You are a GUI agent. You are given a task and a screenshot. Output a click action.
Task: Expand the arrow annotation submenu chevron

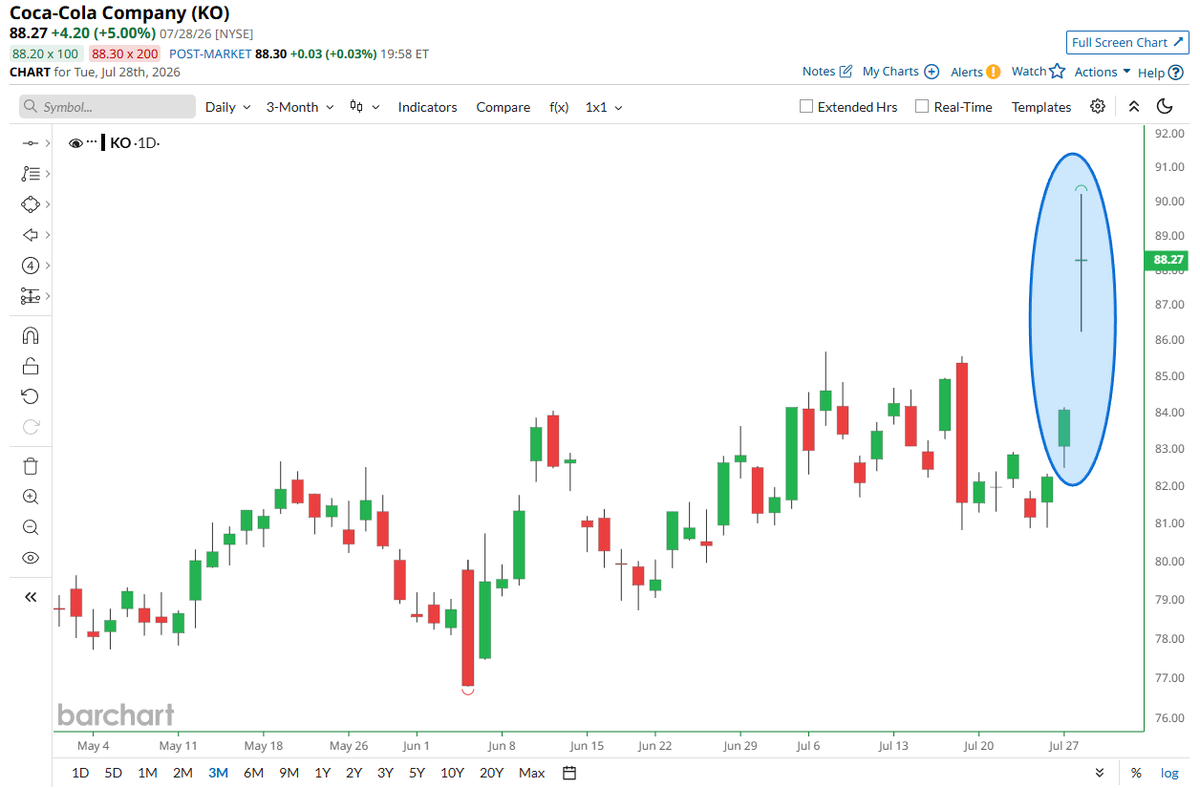coord(47,235)
